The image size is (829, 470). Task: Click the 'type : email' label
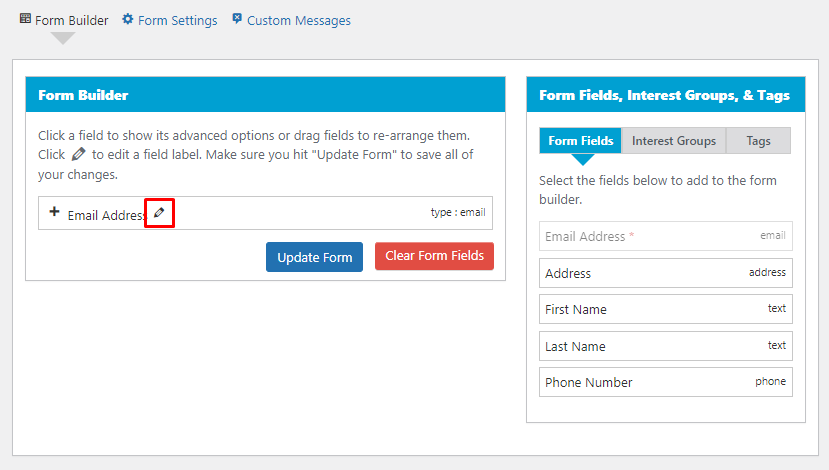(458, 213)
